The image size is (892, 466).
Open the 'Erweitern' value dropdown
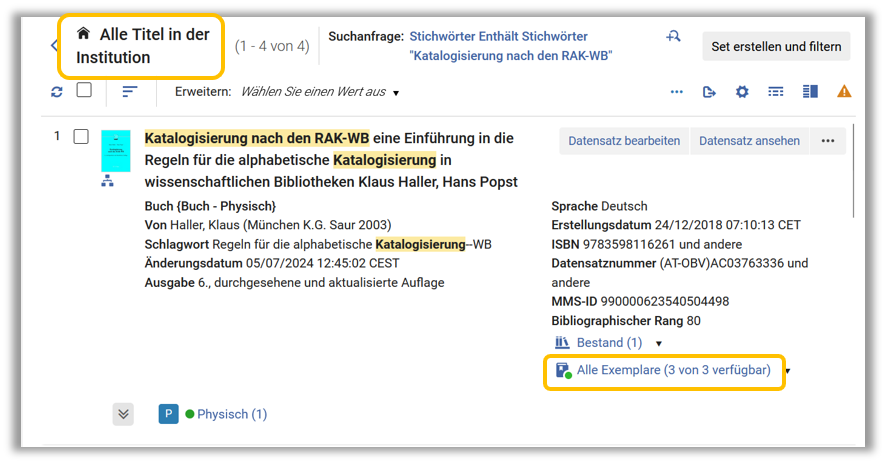[x=320, y=92]
